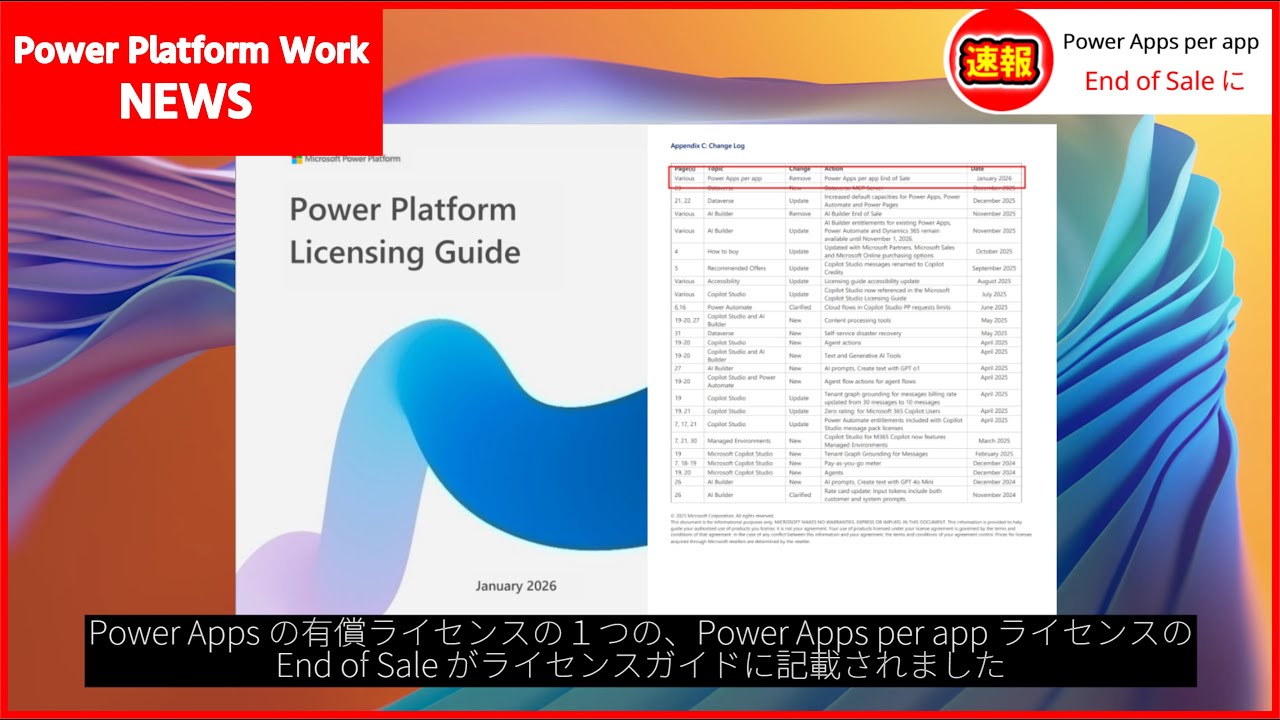Click the January 2026 cover date
Screen dimensions: 1280x720
click(516, 586)
